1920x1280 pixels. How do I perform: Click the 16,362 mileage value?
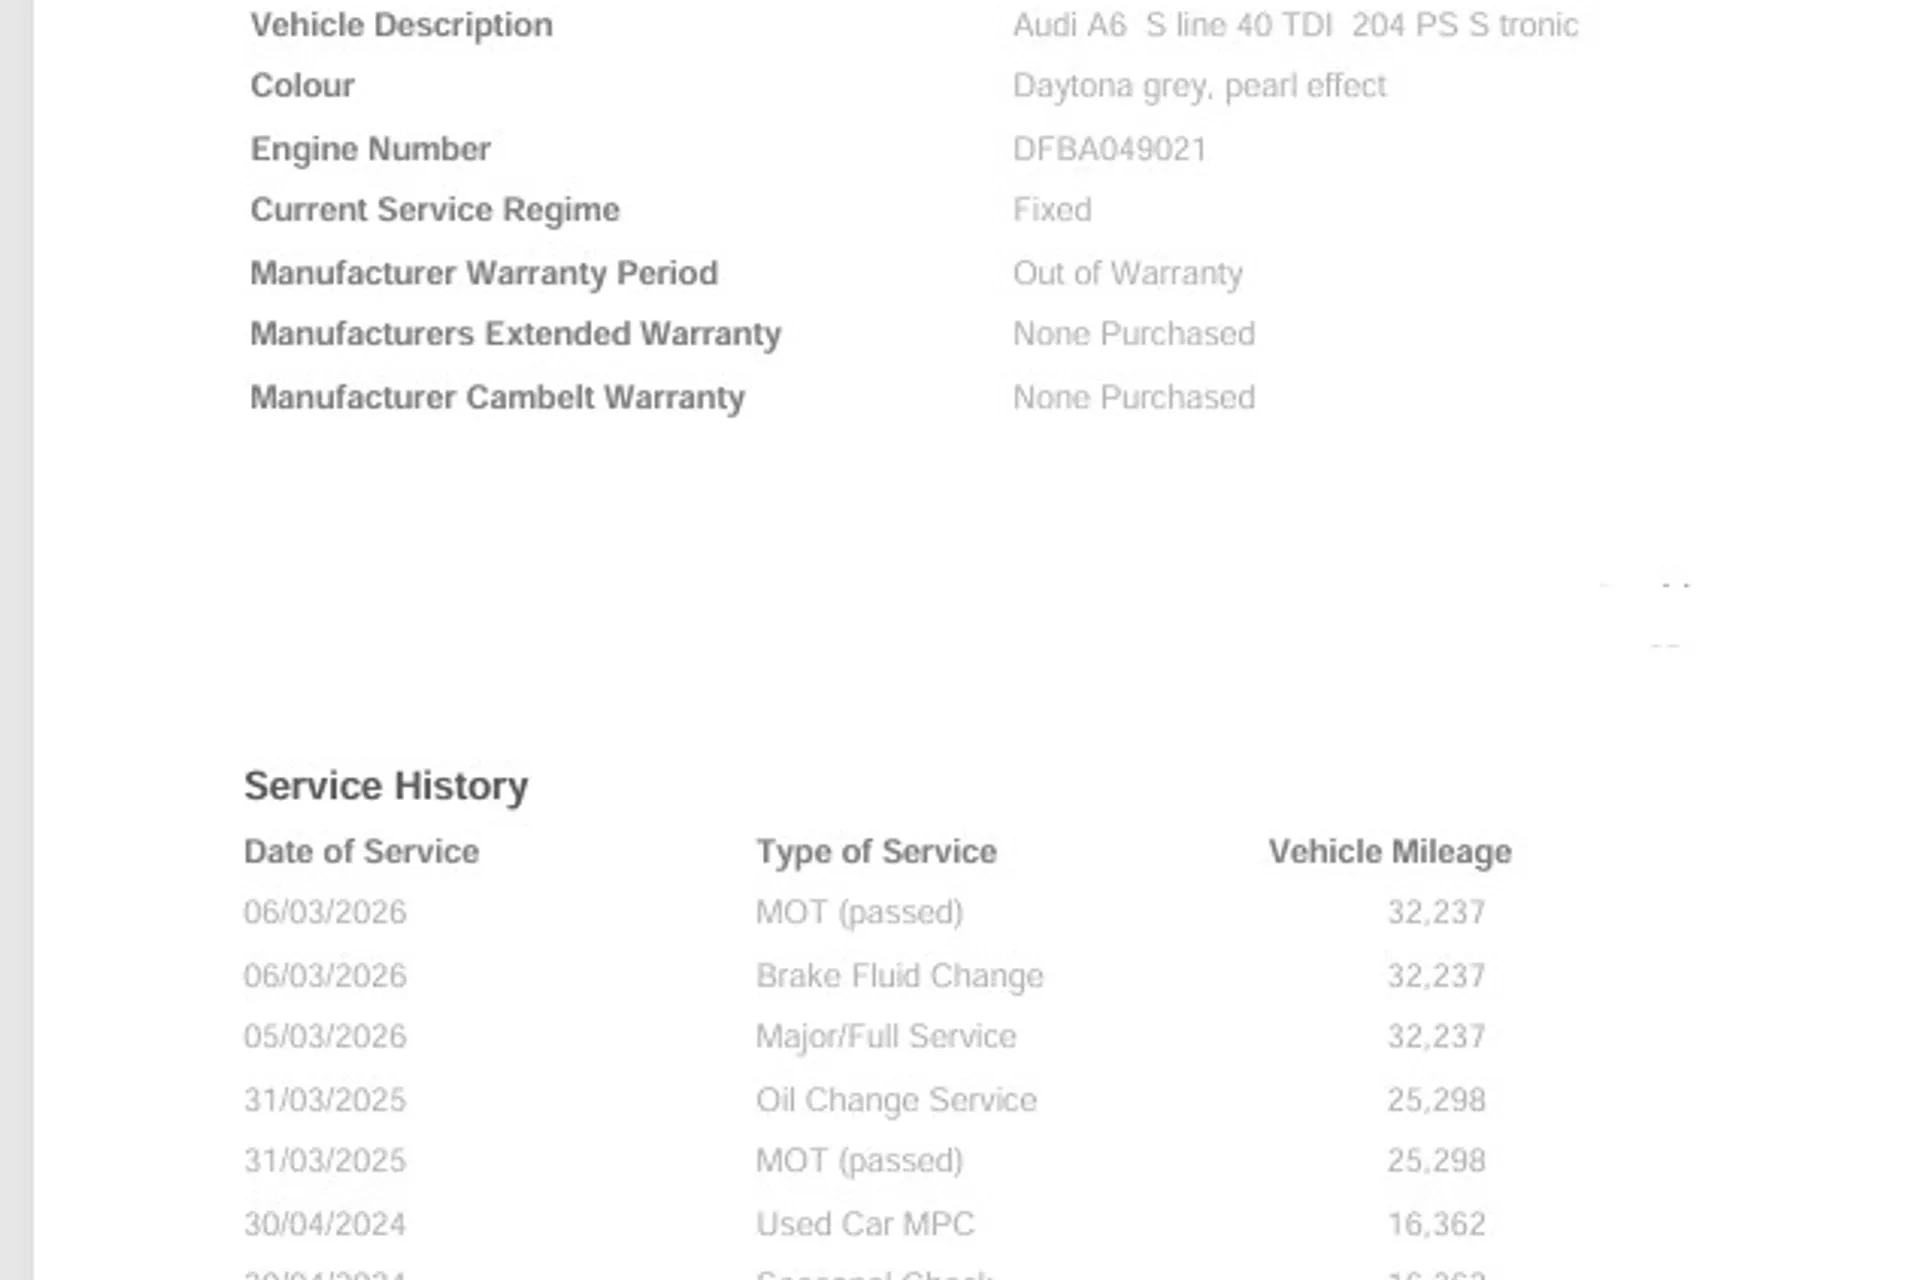tap(1436, 1223)
